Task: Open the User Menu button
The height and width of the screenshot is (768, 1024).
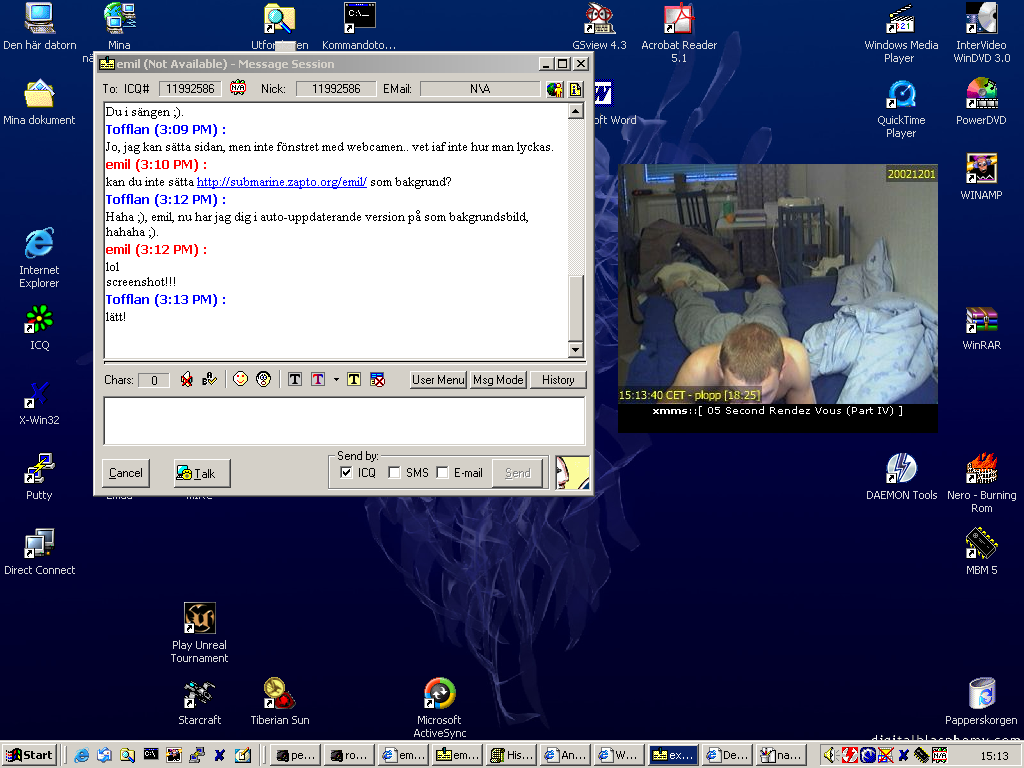Action: click(x=438, y=380)
